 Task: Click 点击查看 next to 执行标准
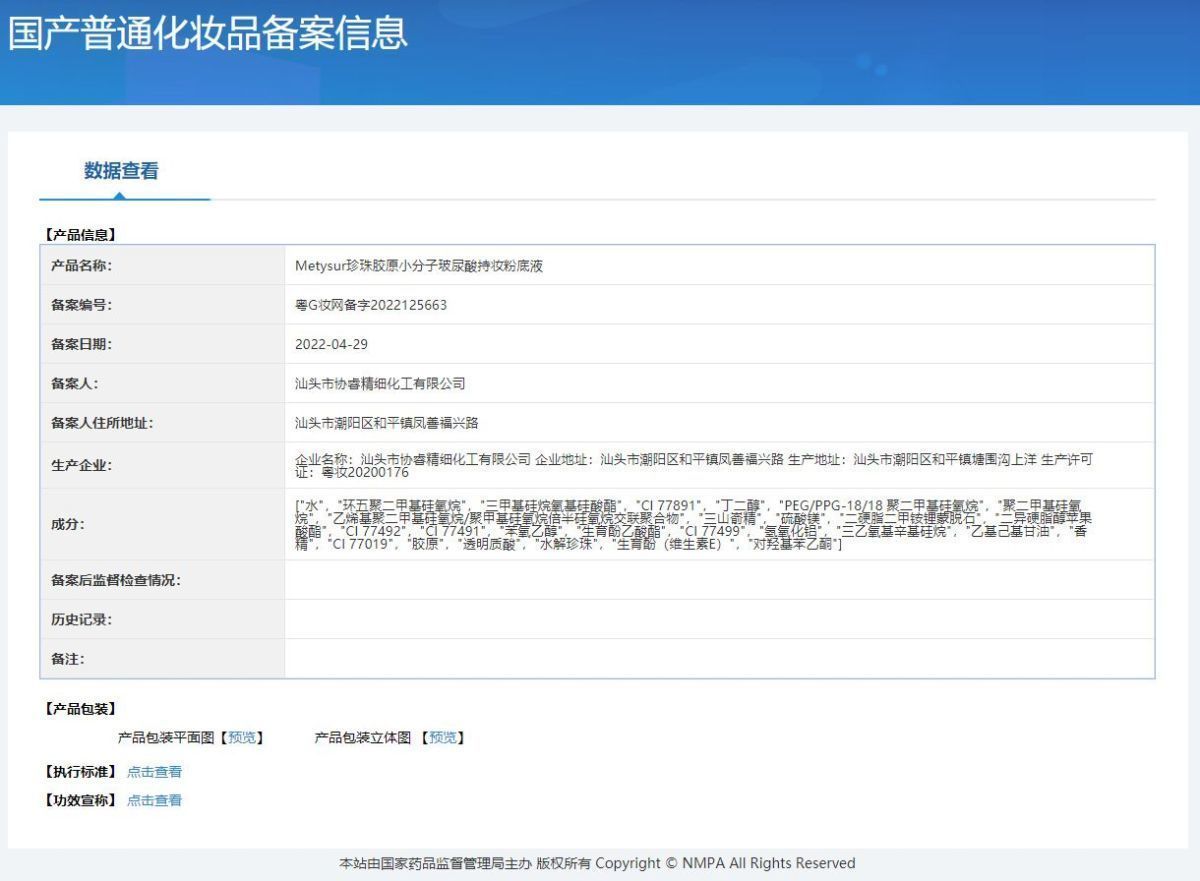[155, 772]
